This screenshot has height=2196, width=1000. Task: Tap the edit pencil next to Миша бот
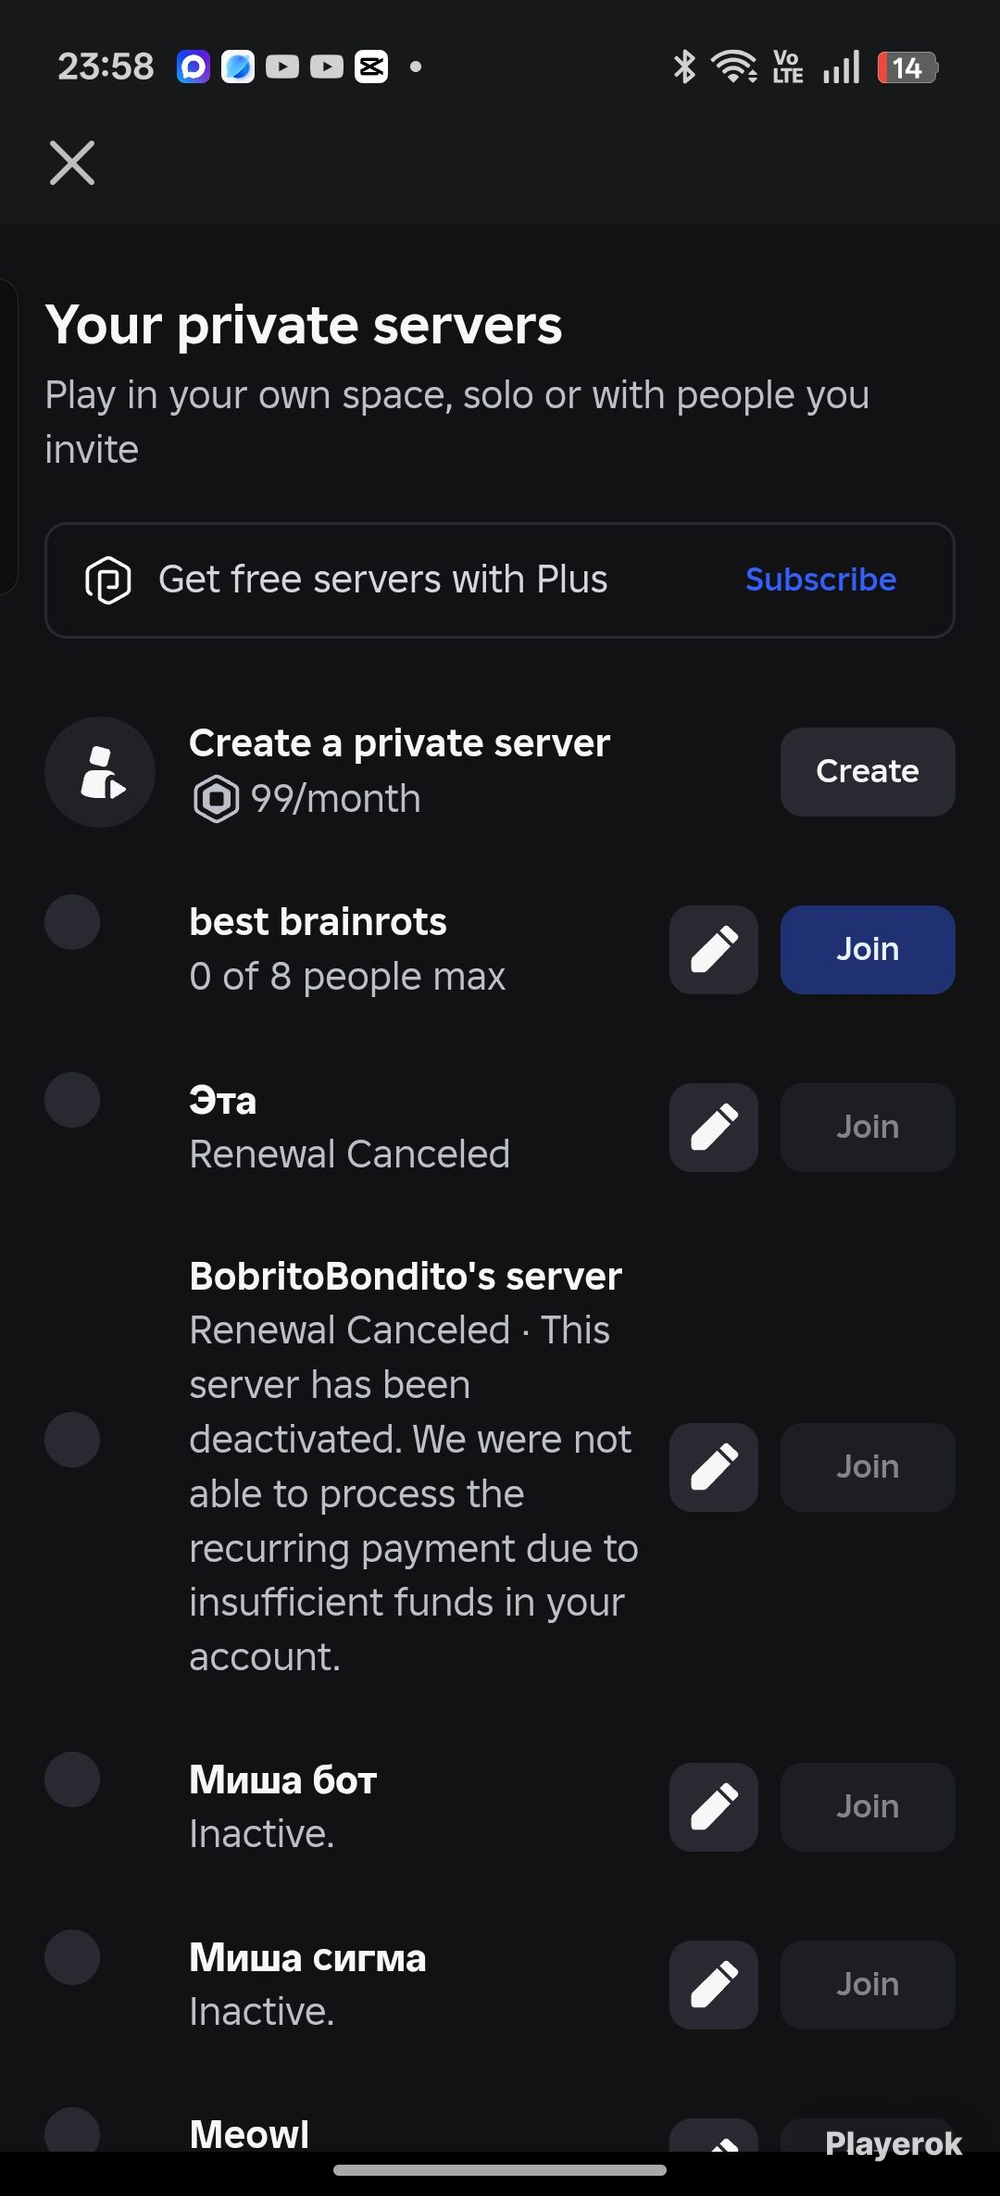click(x=714, y=1807)
